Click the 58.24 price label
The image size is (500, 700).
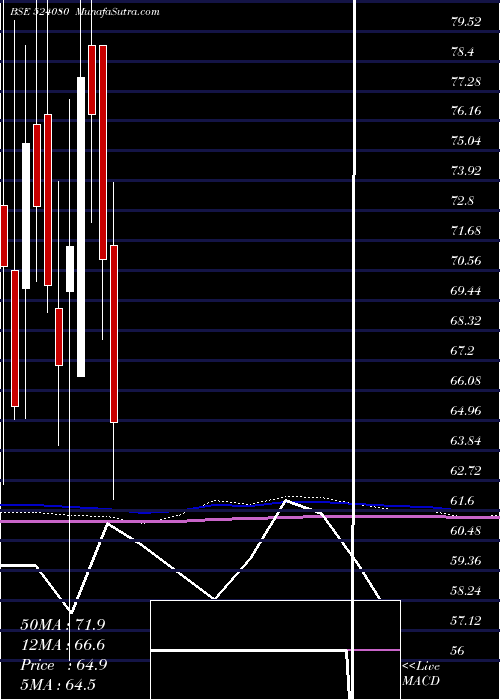tap(466, 591)
